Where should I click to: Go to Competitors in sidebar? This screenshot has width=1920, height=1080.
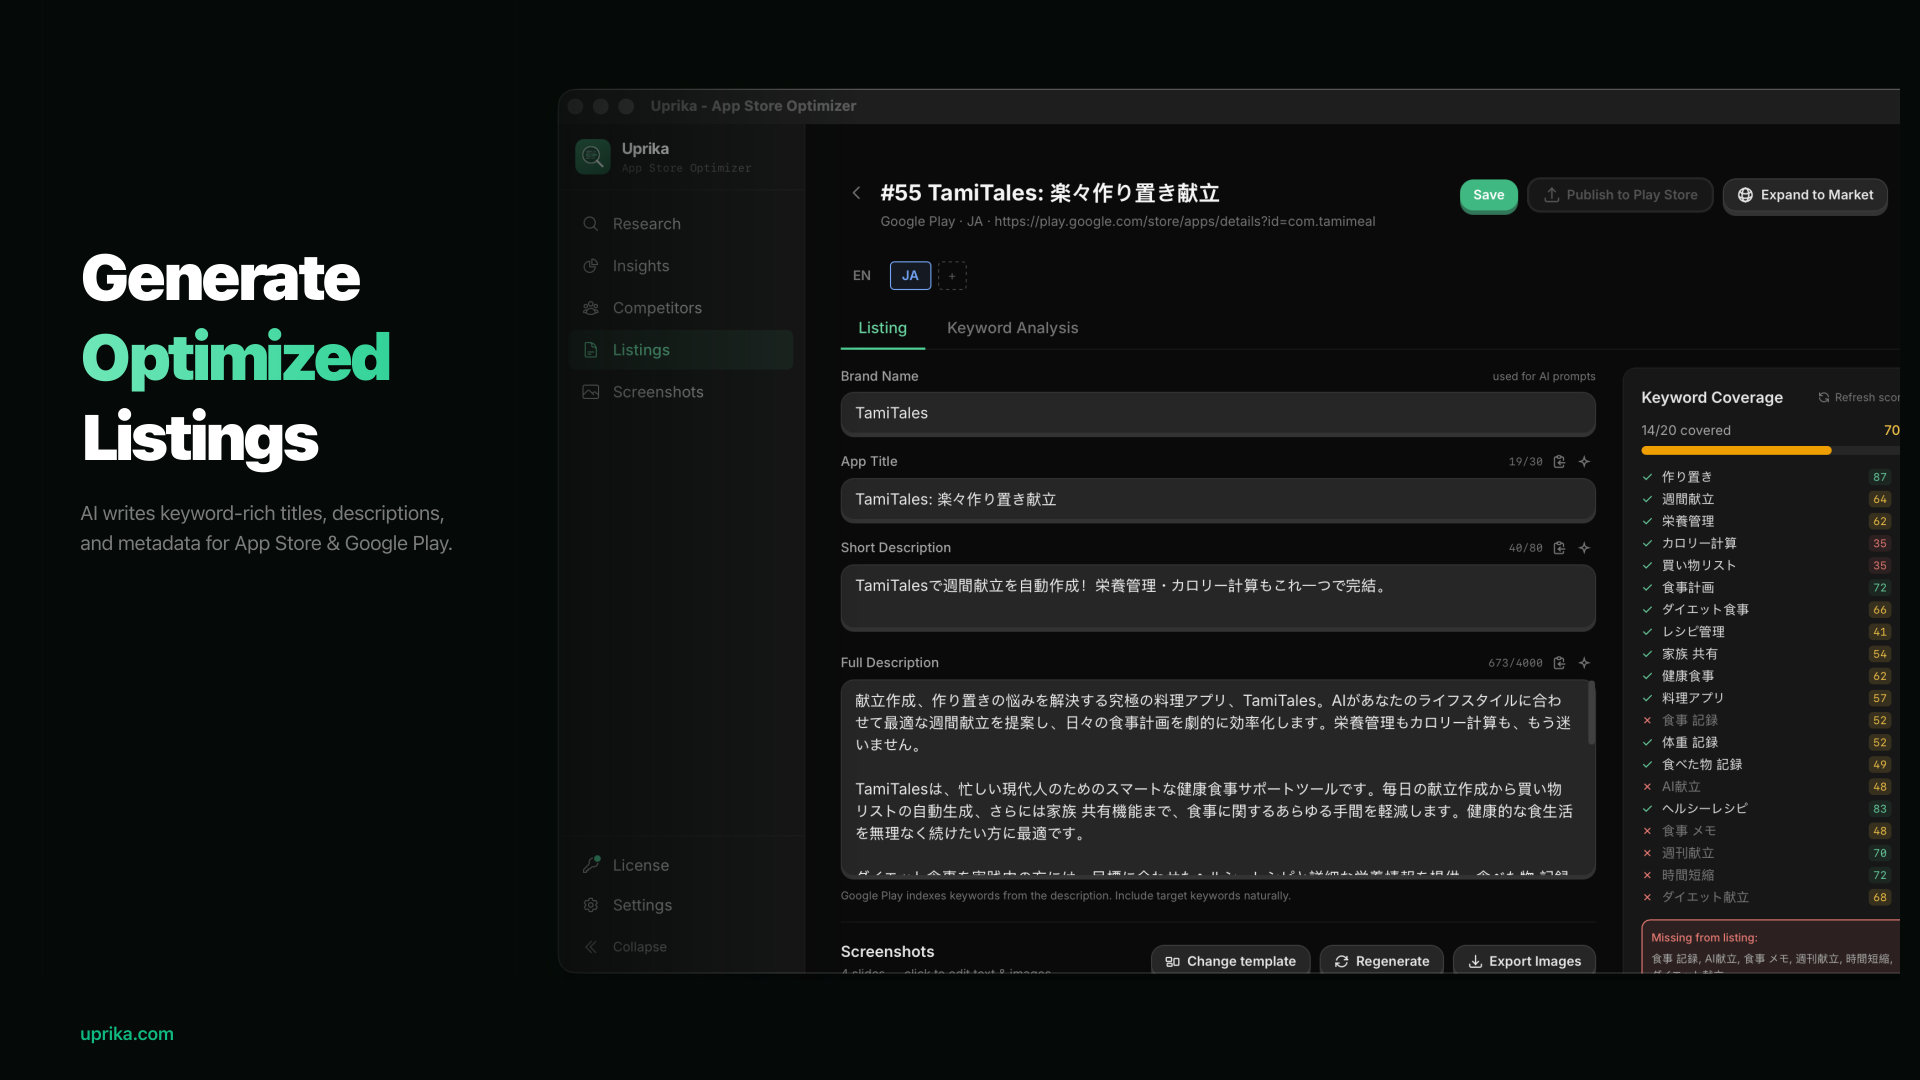point(656,308)
